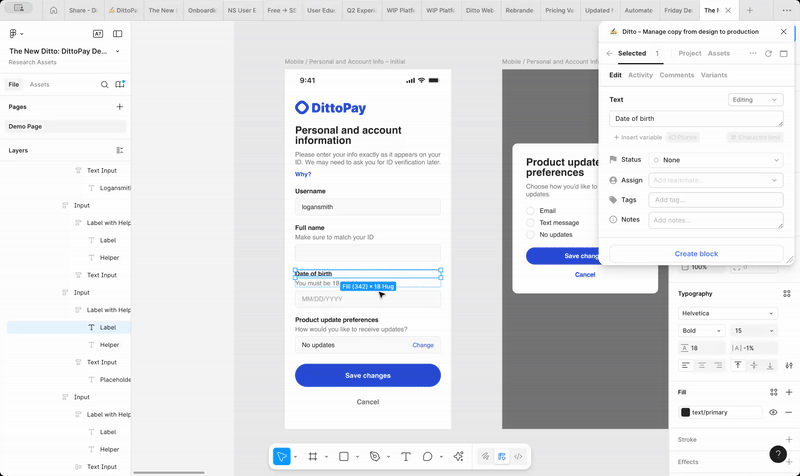Add a stroke with plus icon

click(789, 439)
